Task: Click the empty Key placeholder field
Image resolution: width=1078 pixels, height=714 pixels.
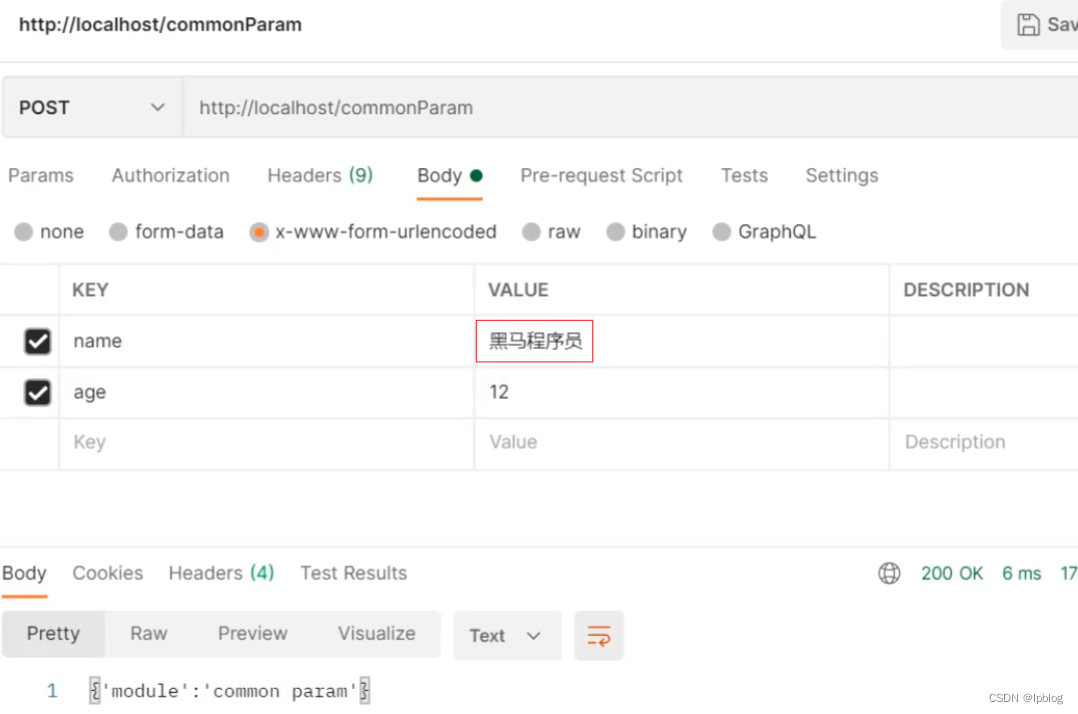Action: tap(266, 443)
